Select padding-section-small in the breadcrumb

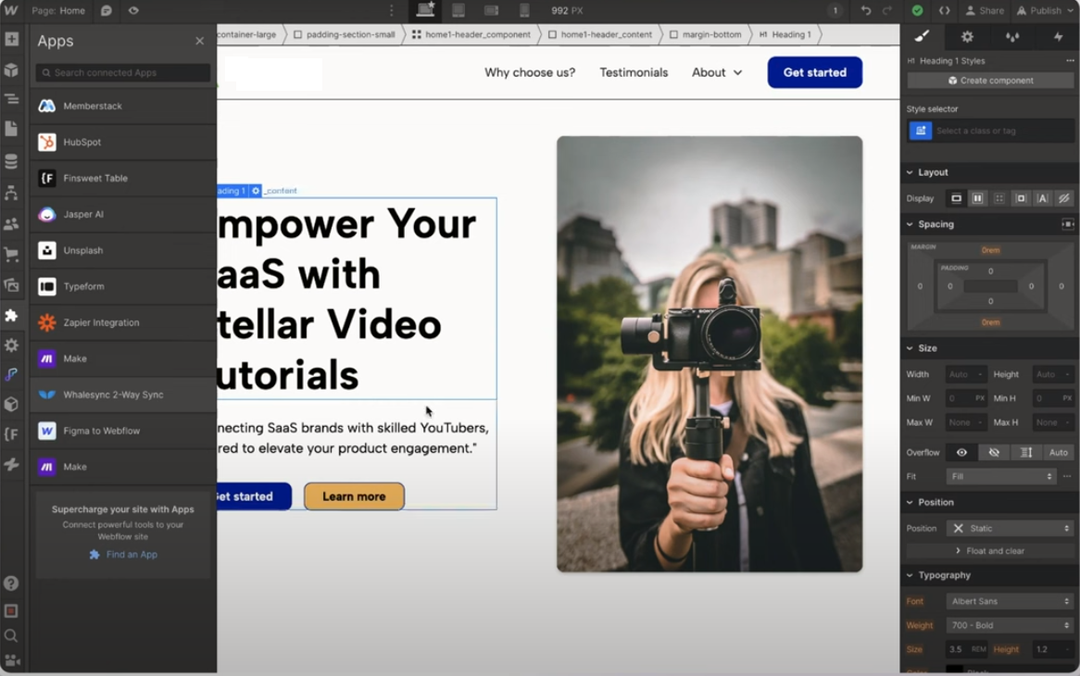[344, 34]
